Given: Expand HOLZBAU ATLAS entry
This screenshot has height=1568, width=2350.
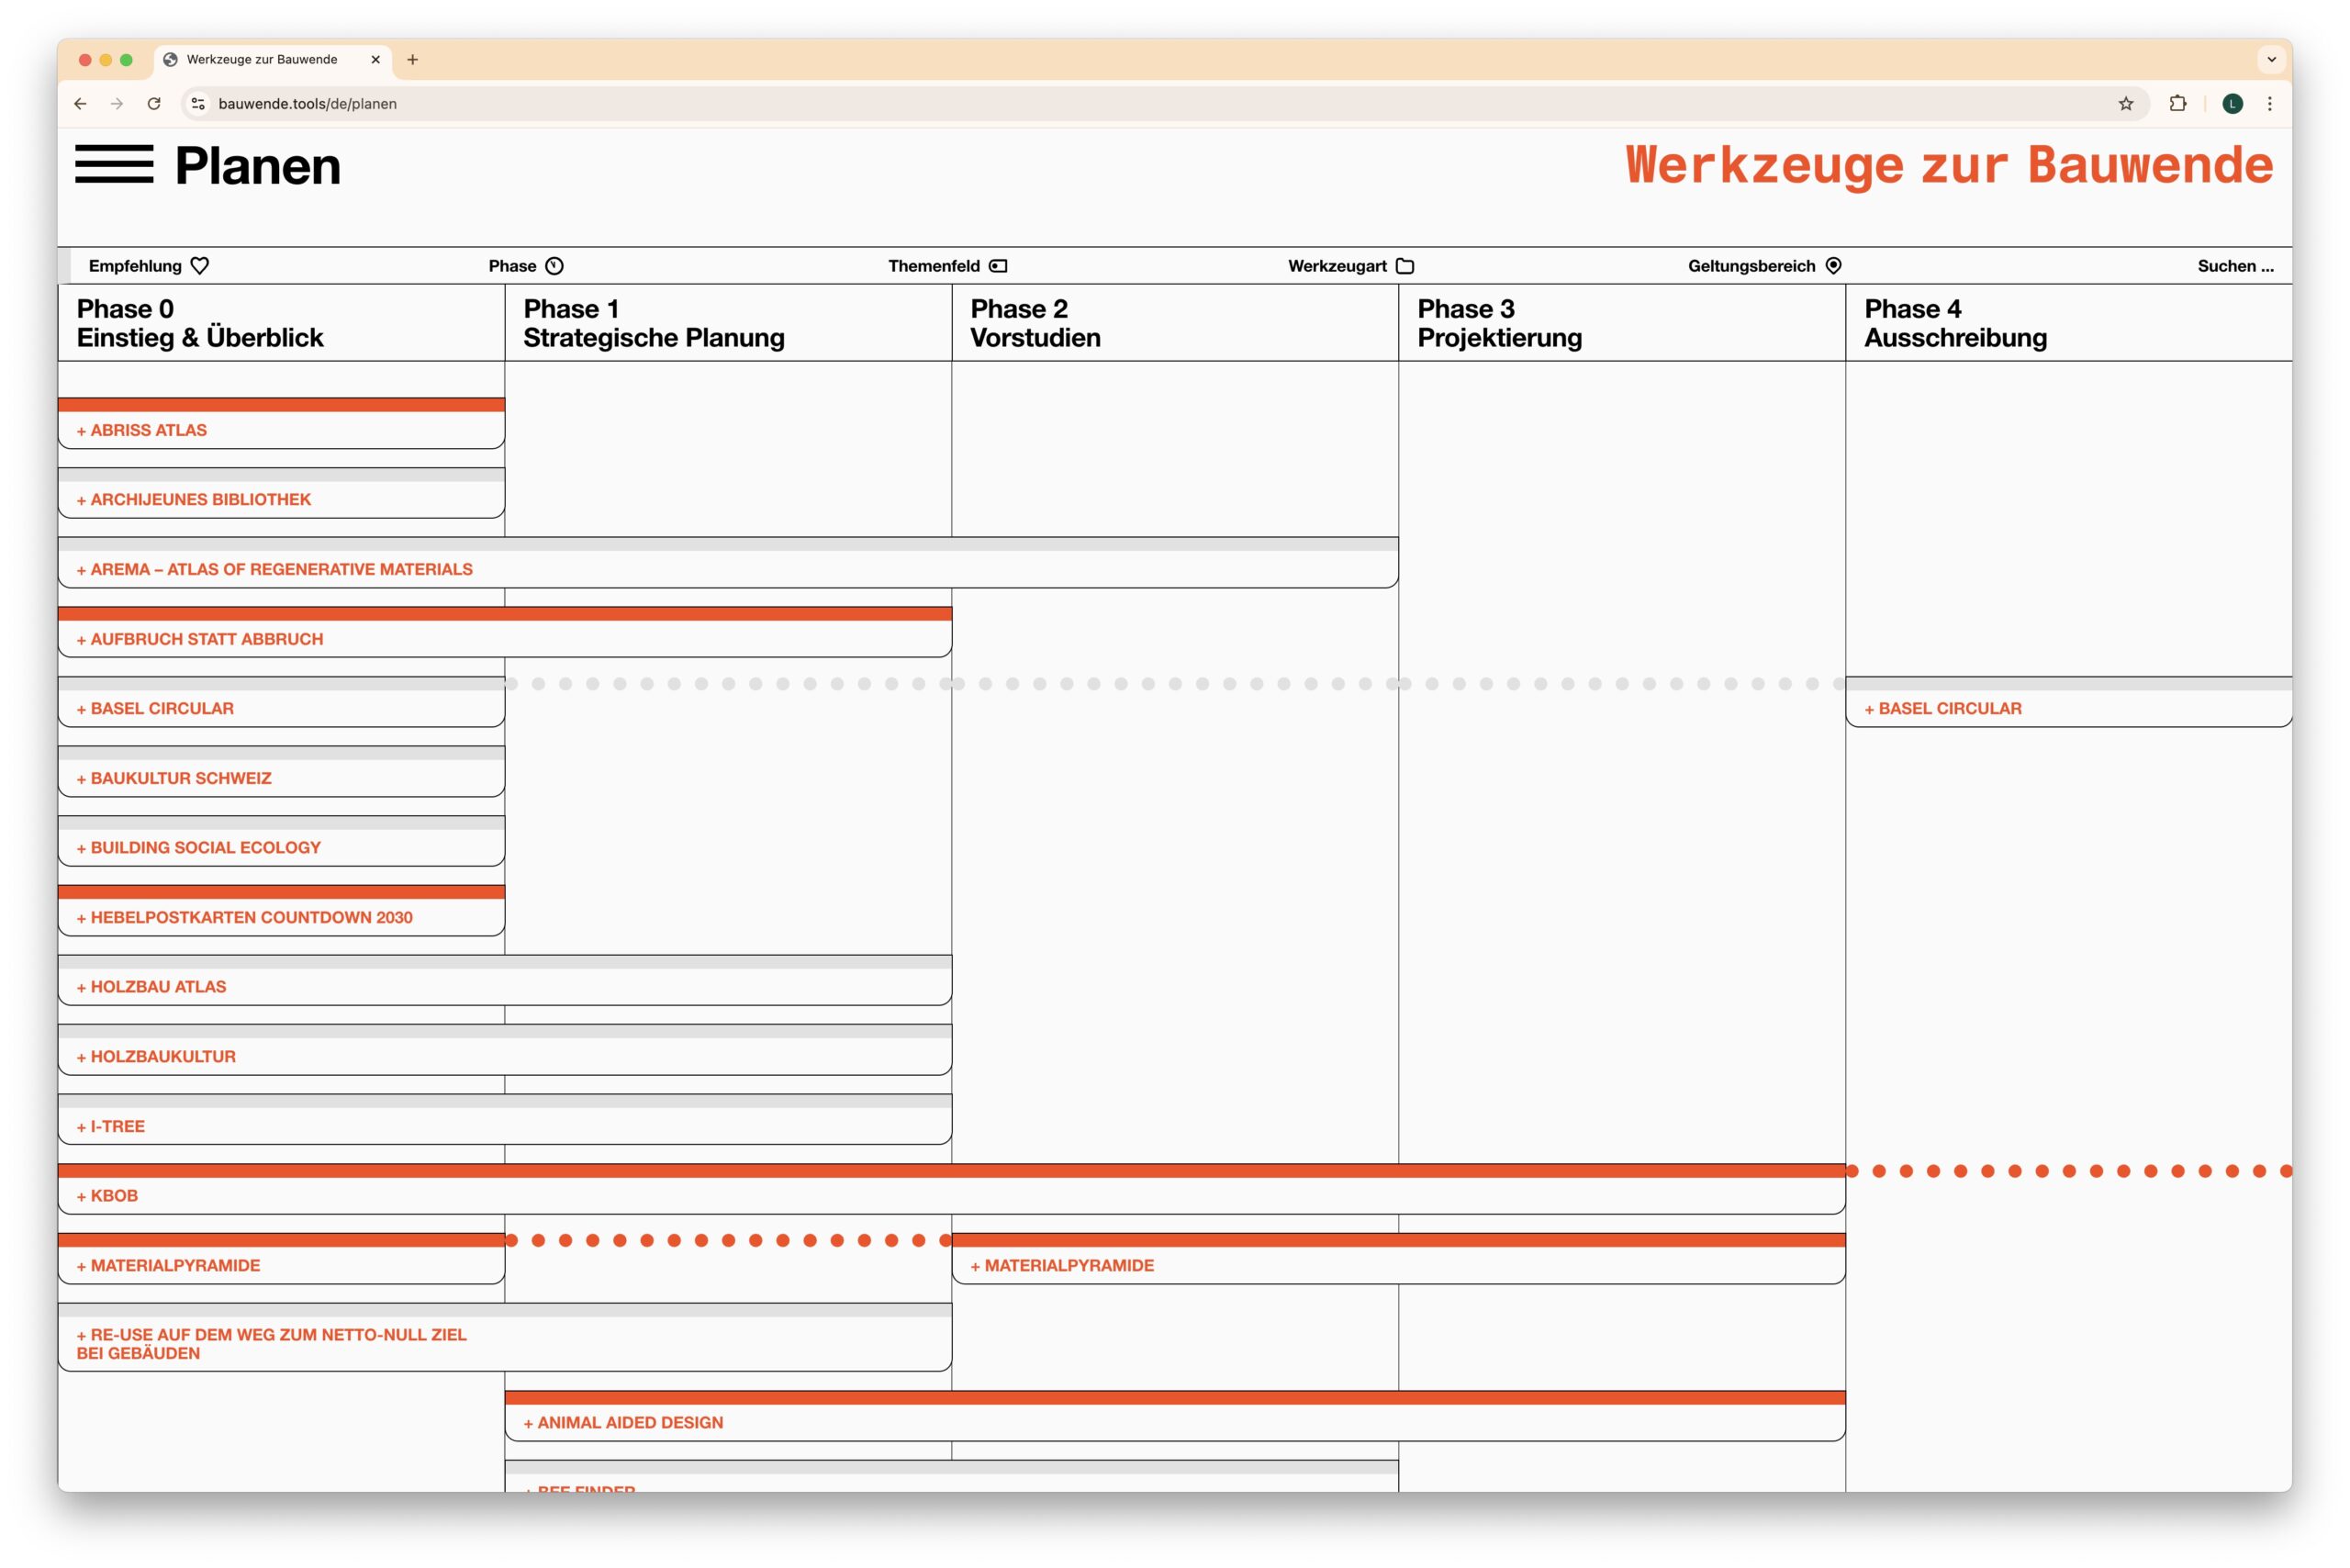Looking at the screenshot, I should click(152, 987).
